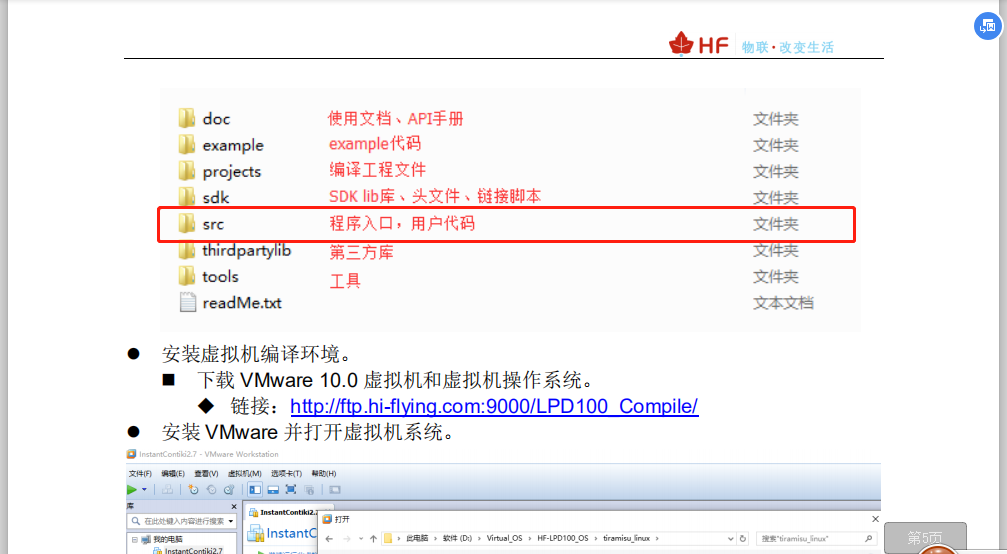Click the tiramisu_linux search box
This screenshot has width=1007, height=554.
pos(816,539)
